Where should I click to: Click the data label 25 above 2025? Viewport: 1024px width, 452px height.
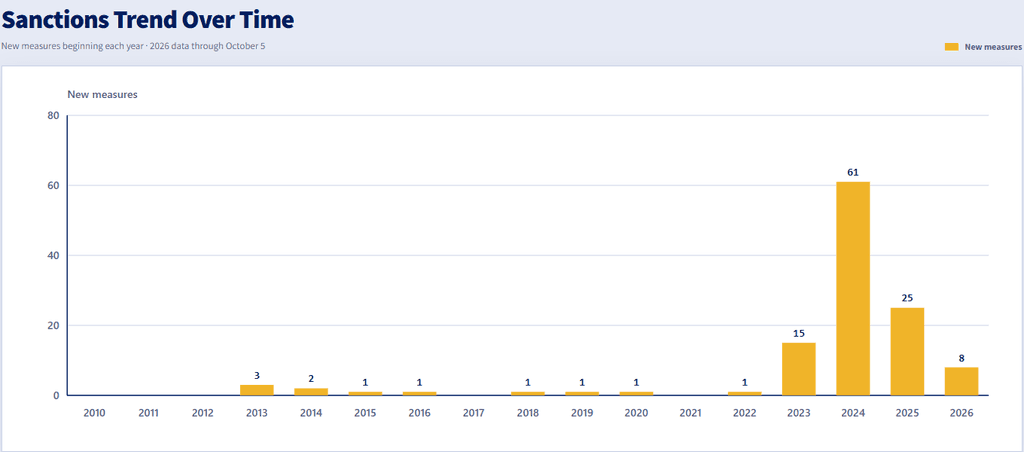907,298
